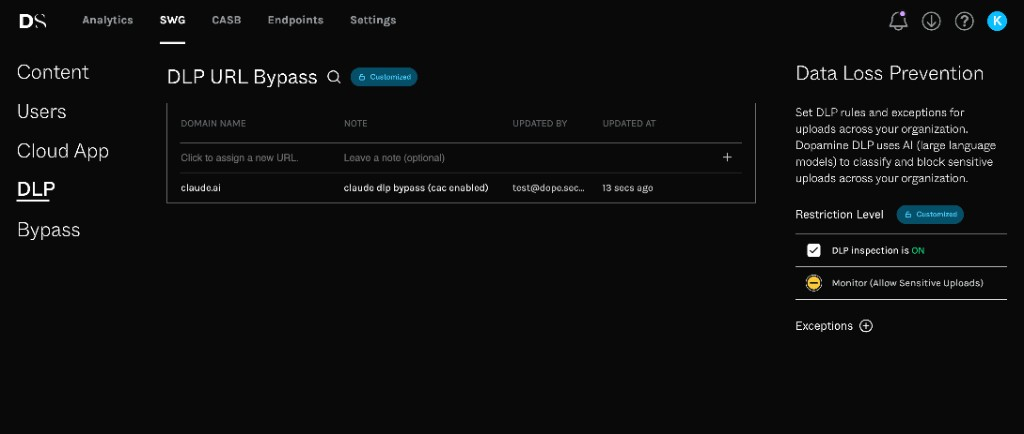Image resolution: width=1024 pixels, height=434 pixels.
Task: Click the Customized badge beside Restriction Level
Action: (x=930, y=214)
